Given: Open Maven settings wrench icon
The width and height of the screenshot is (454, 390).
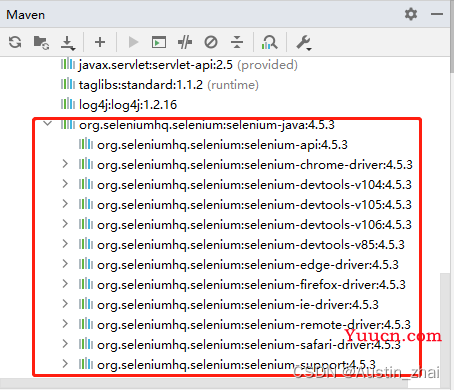Looking at the screenshot, I should click(x=304, y=43).
